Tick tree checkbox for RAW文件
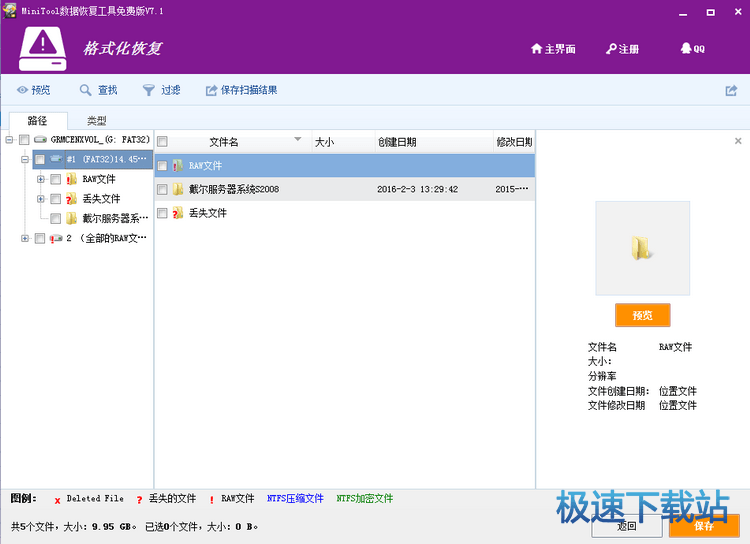This screenshot has width=750, height=544. tap(55, 179)
